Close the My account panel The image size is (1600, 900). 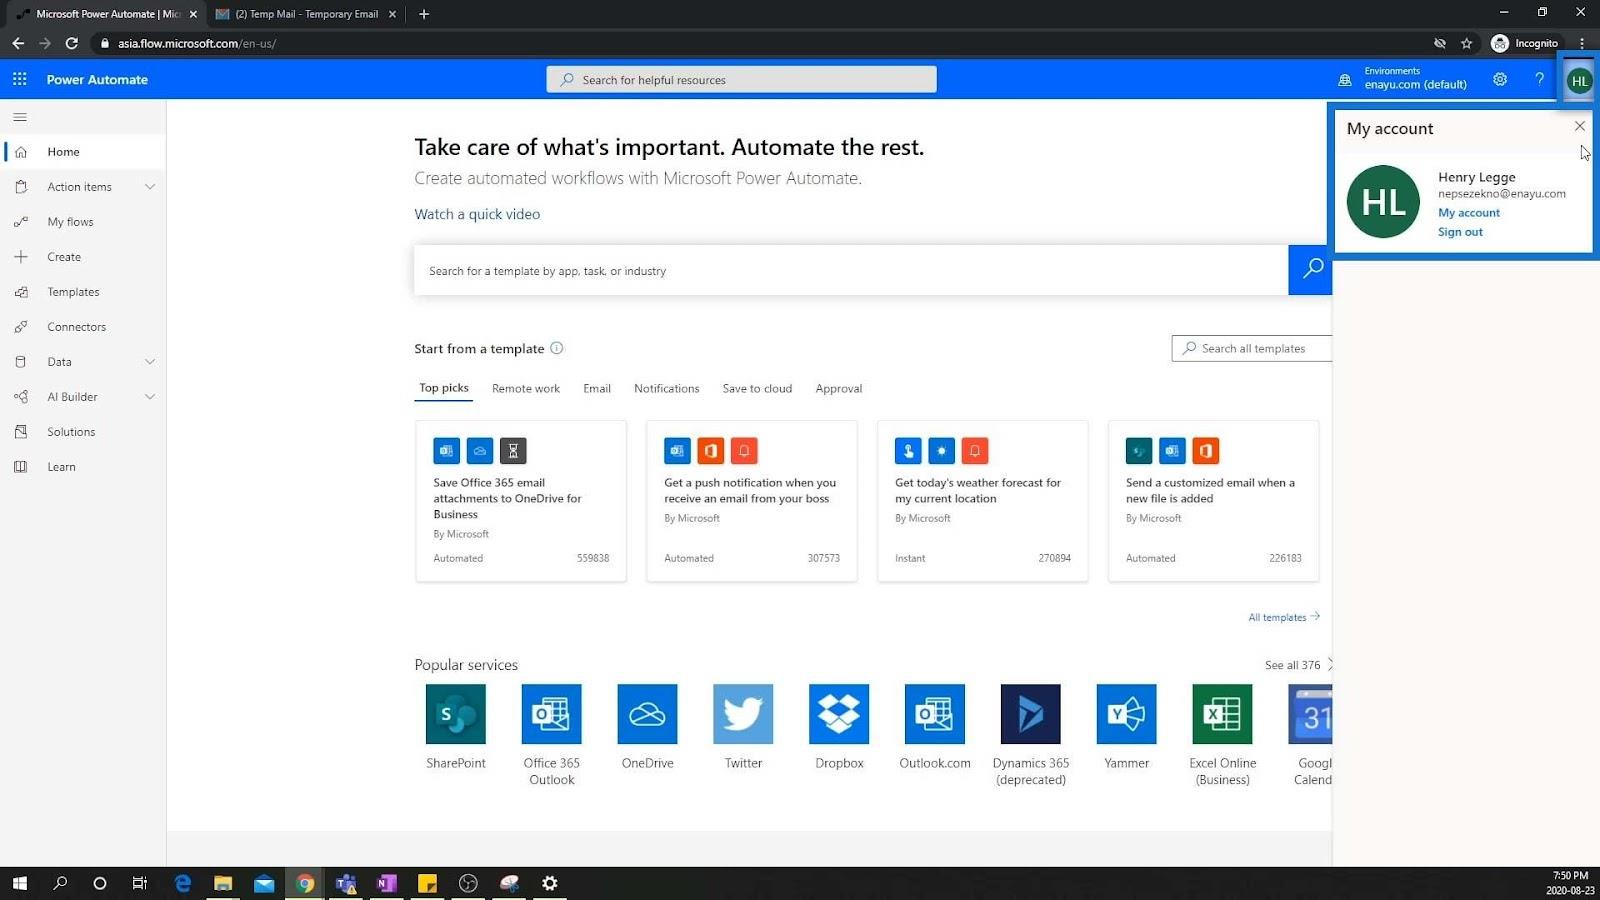1579,126
